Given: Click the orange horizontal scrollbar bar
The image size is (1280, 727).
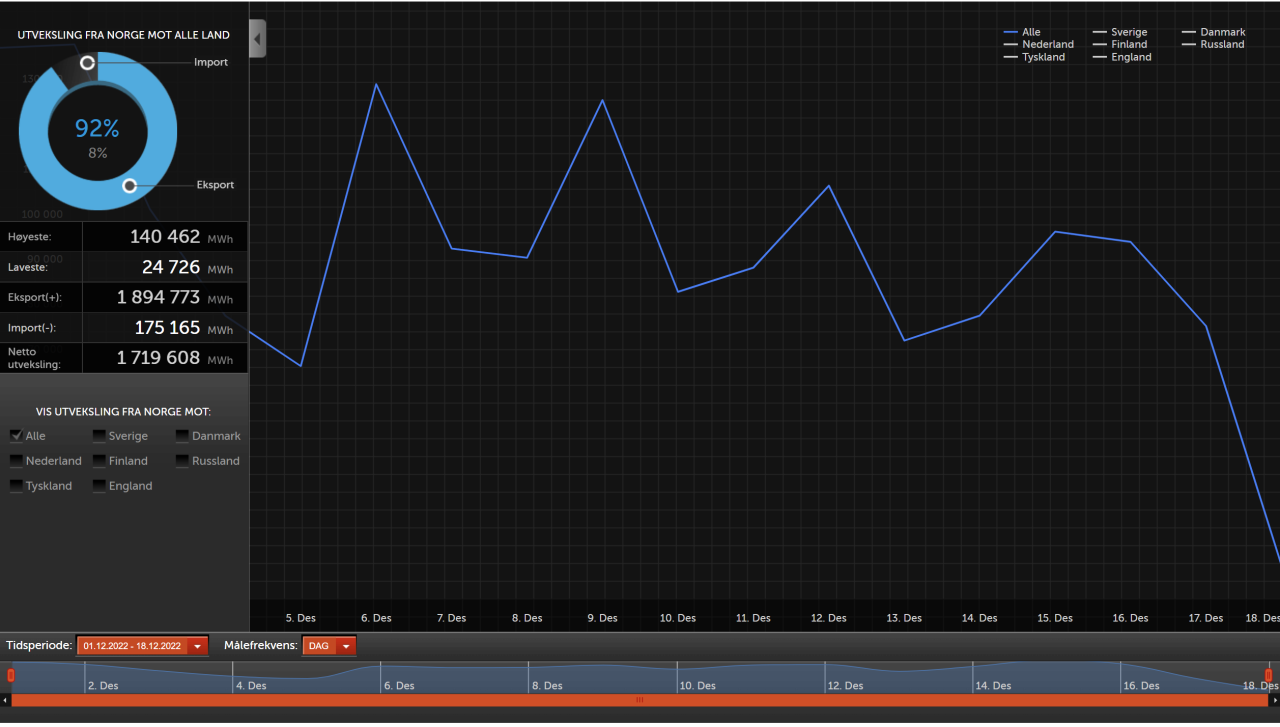Looking at the screenshot, I should pos(640,700).
